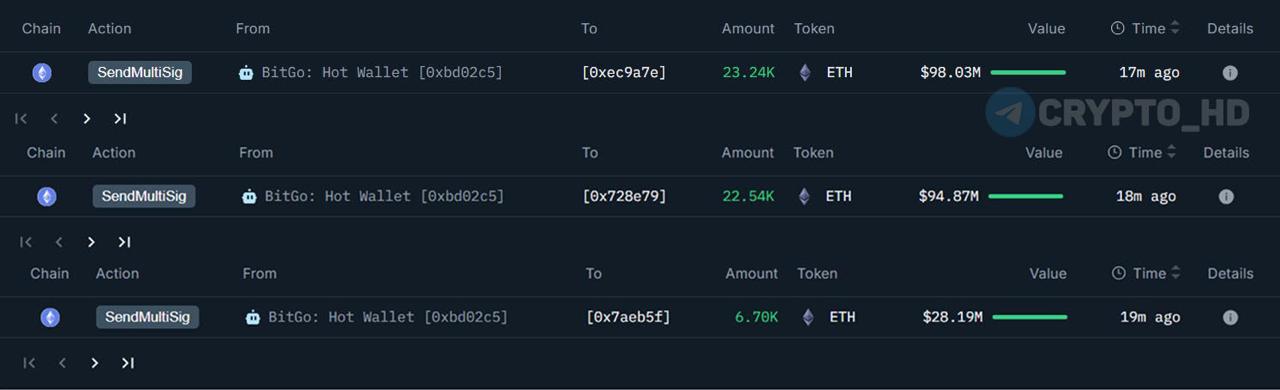1280x390 pixels.
Task: Jump to last page under the second table
Action: tap(124, 242)
